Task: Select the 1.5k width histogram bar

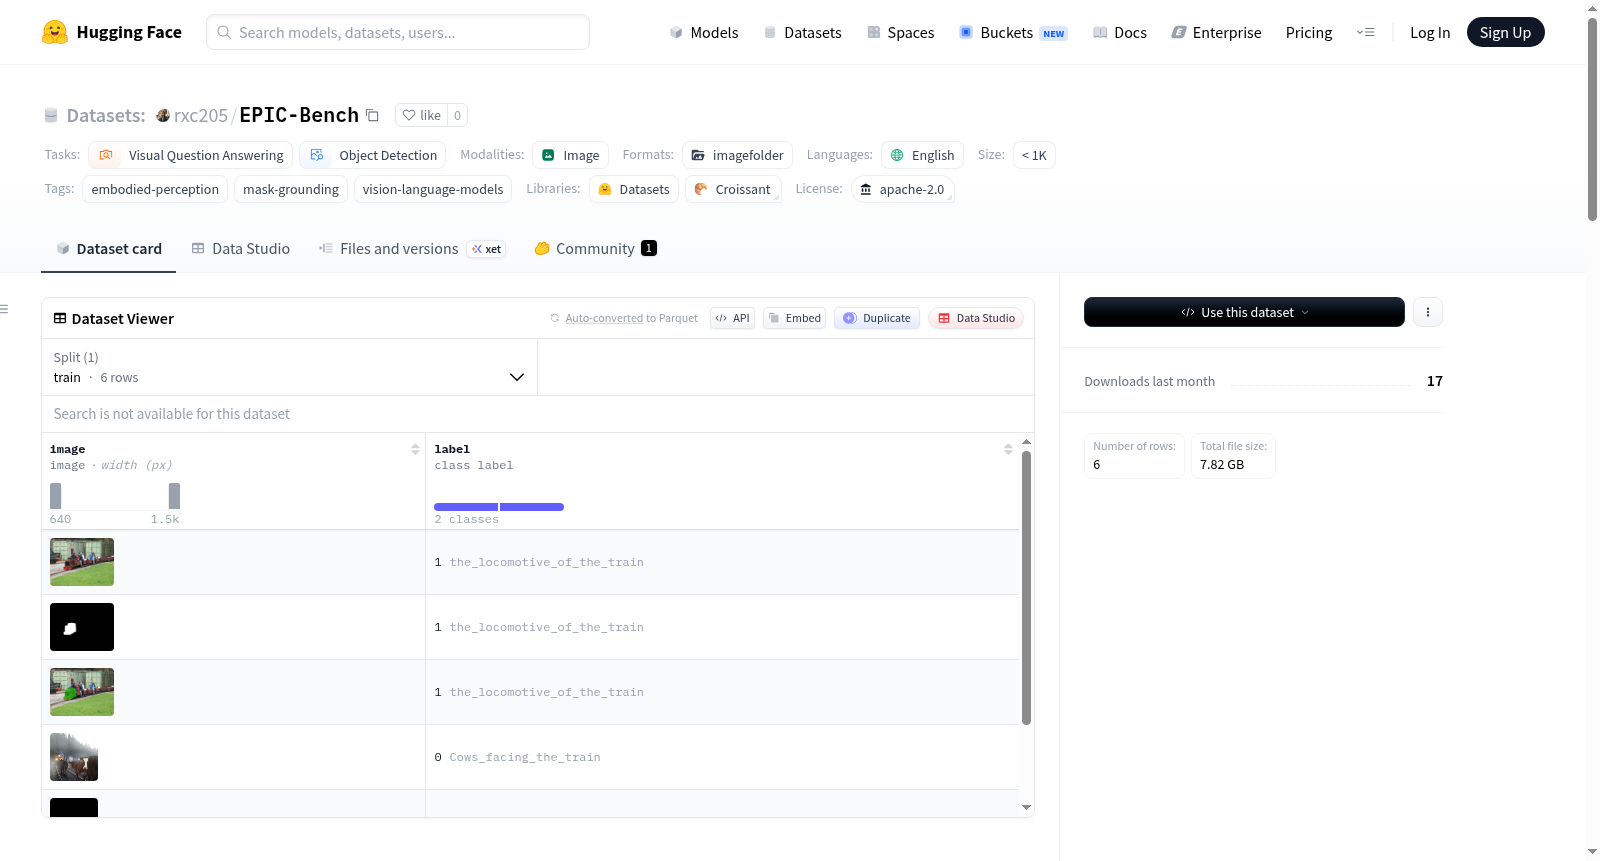Action: click(x=174, y=496)
